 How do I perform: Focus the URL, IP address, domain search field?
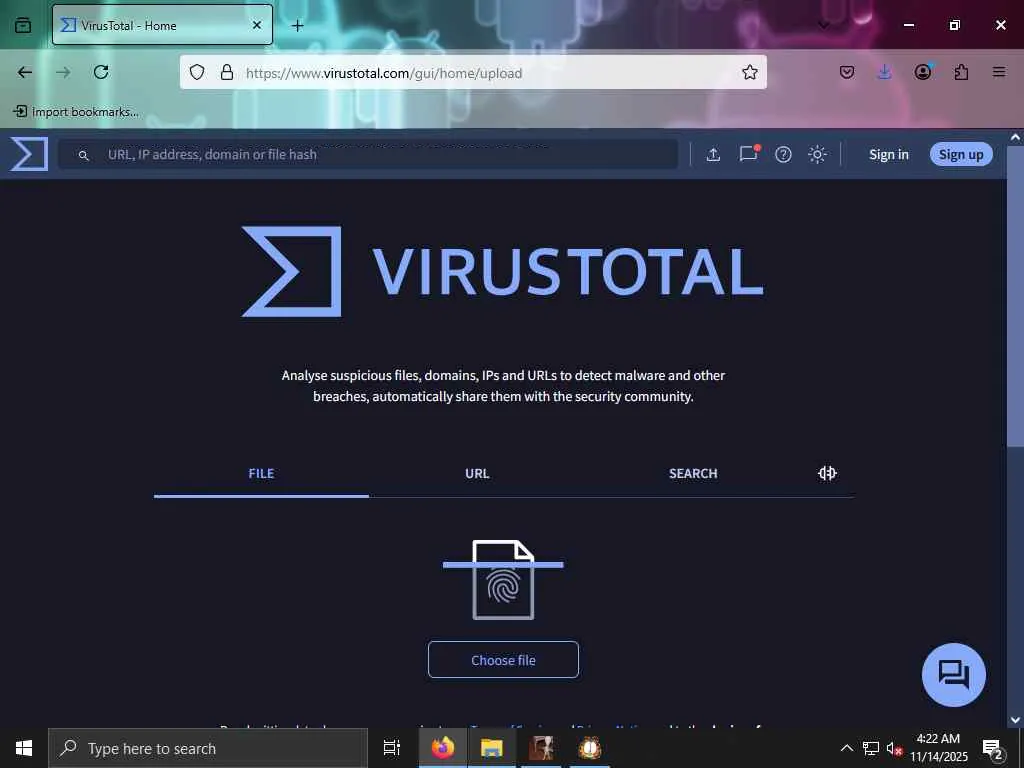click(x=368, y=154)
